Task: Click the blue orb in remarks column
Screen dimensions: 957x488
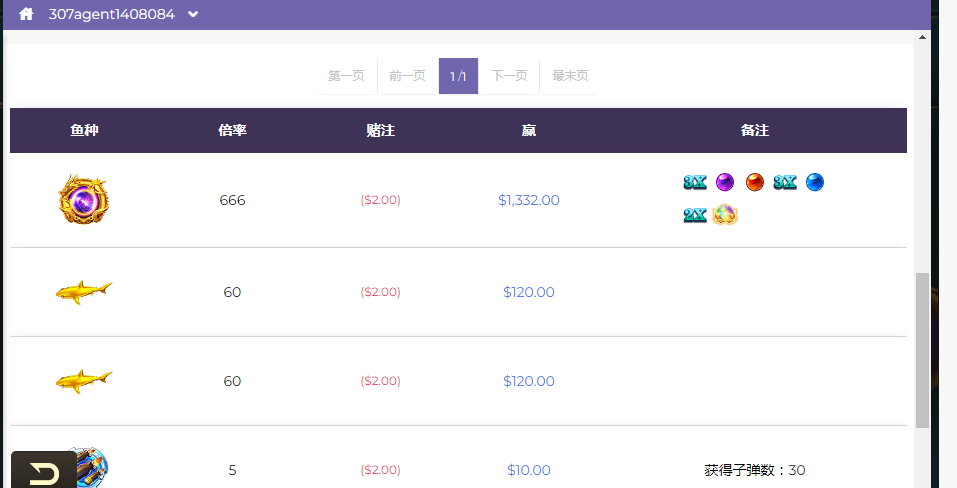Action: 815,182
